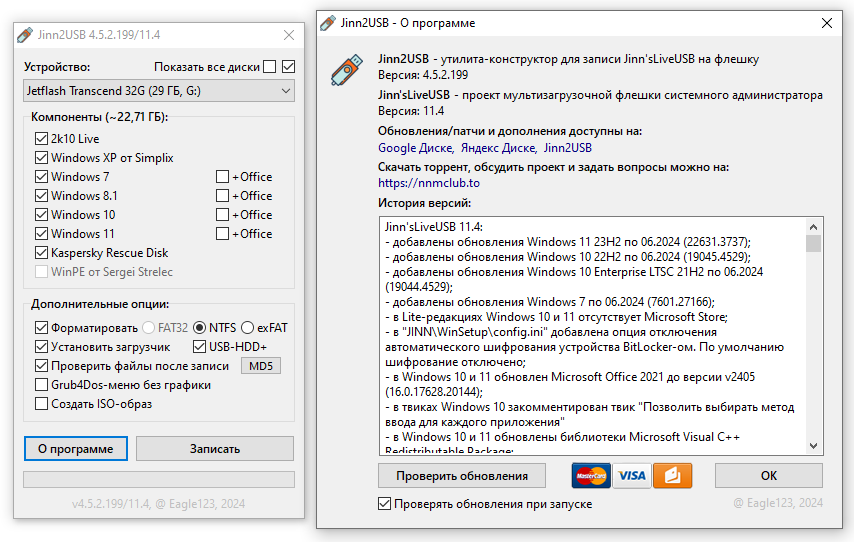
Task: Toggle the Форматировать checkbox
Action: tap(41, 327)
